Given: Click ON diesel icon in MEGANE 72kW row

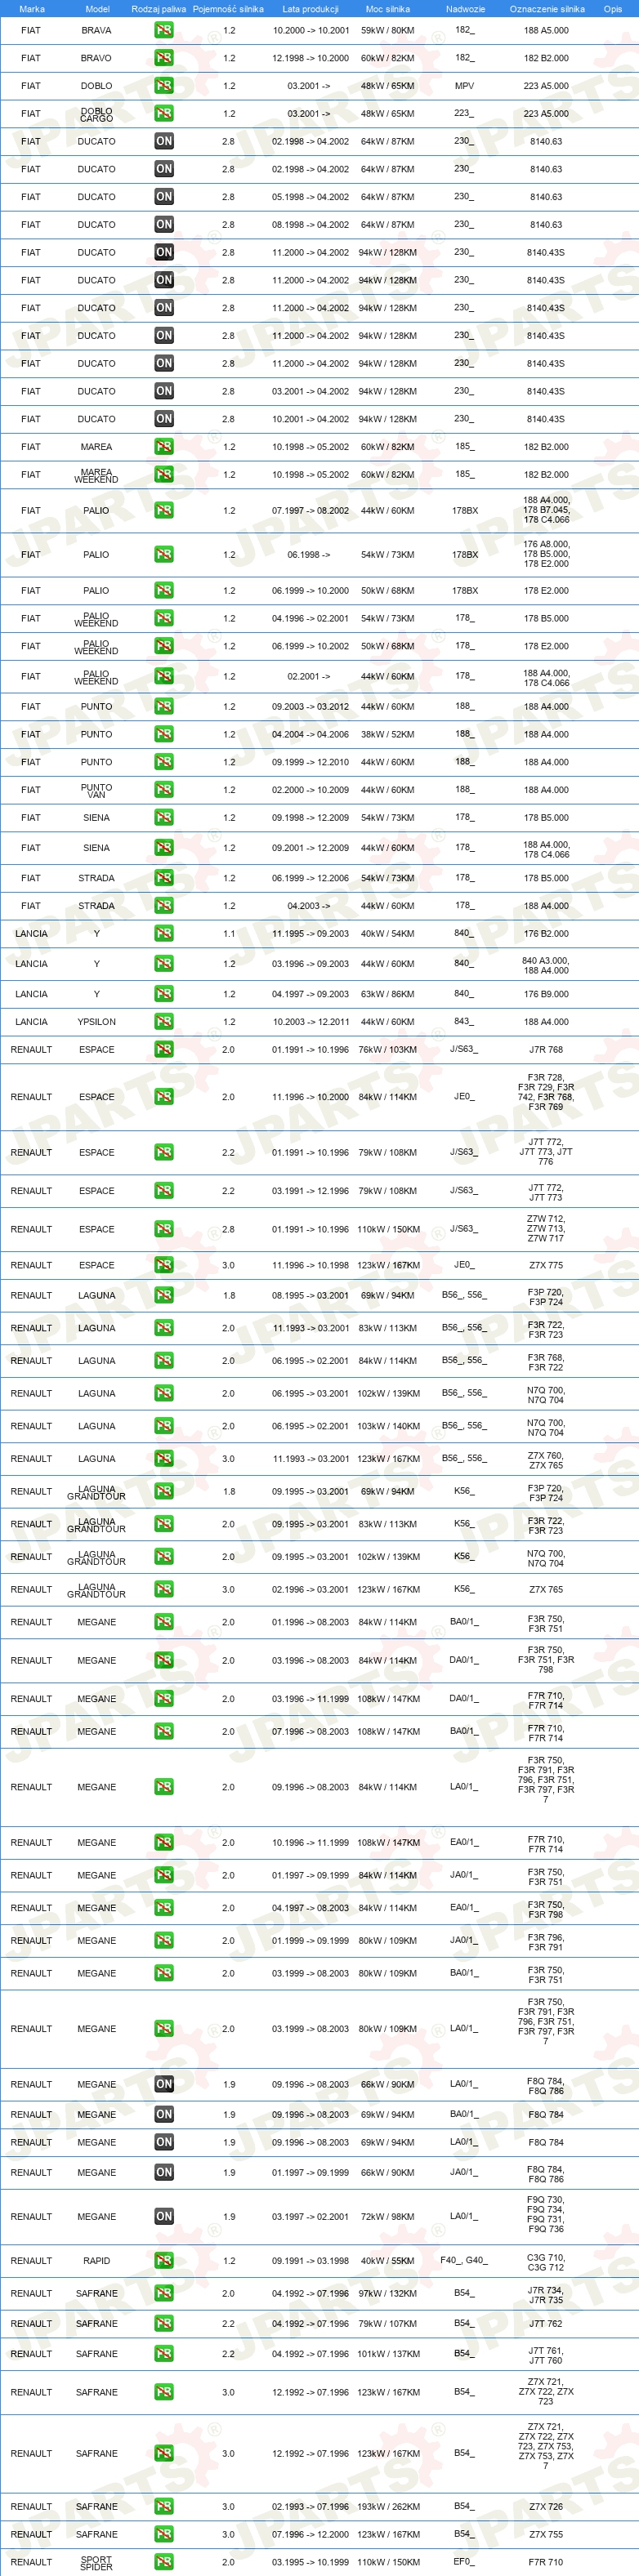Looking at the screenshot, I should coord(164,2217).
